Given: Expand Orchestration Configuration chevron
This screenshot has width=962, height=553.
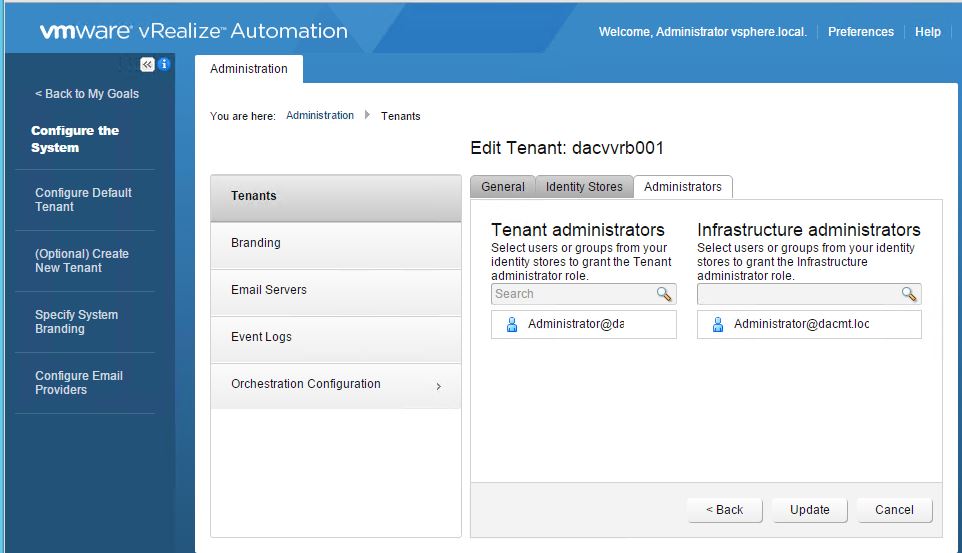Looking at the screenshot, I should click(x=439, y=386).
